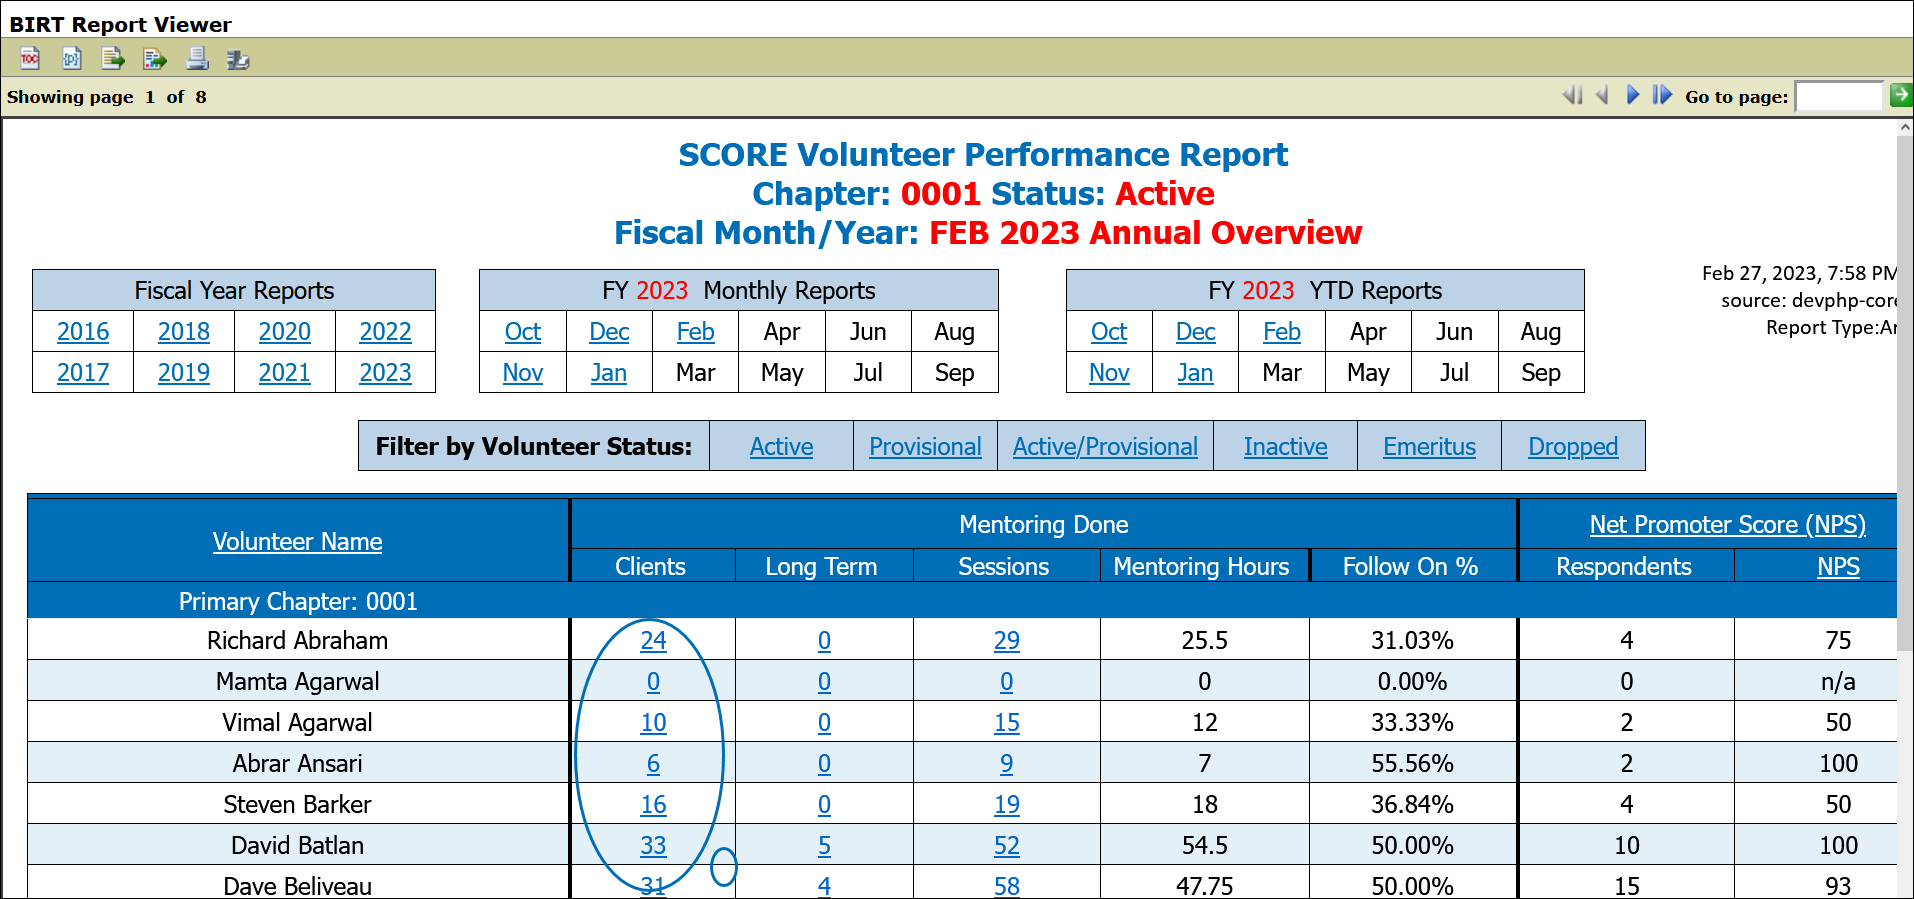Image resolution: width=1914 pixels, height=899 pixels.
Task: Open Vimal Agarwal's 10 clients link
Action: point(653,722)
